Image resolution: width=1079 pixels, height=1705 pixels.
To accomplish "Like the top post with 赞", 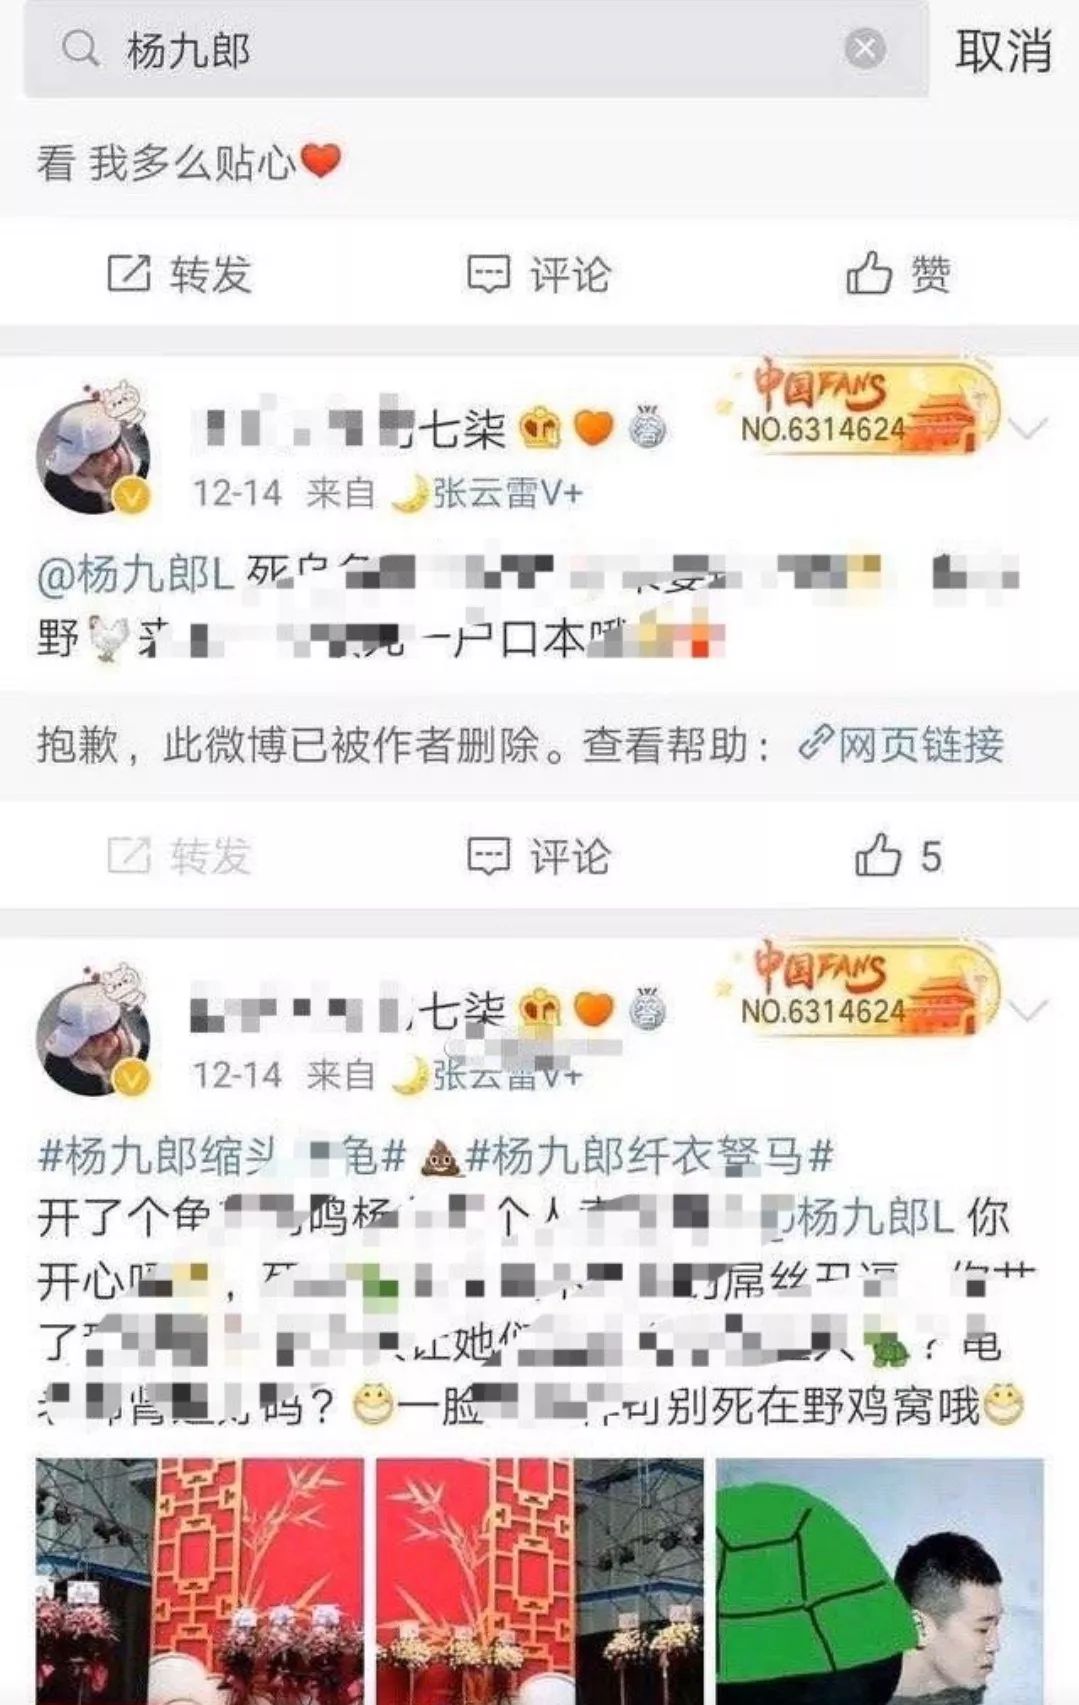I will [x=898, y=273].
